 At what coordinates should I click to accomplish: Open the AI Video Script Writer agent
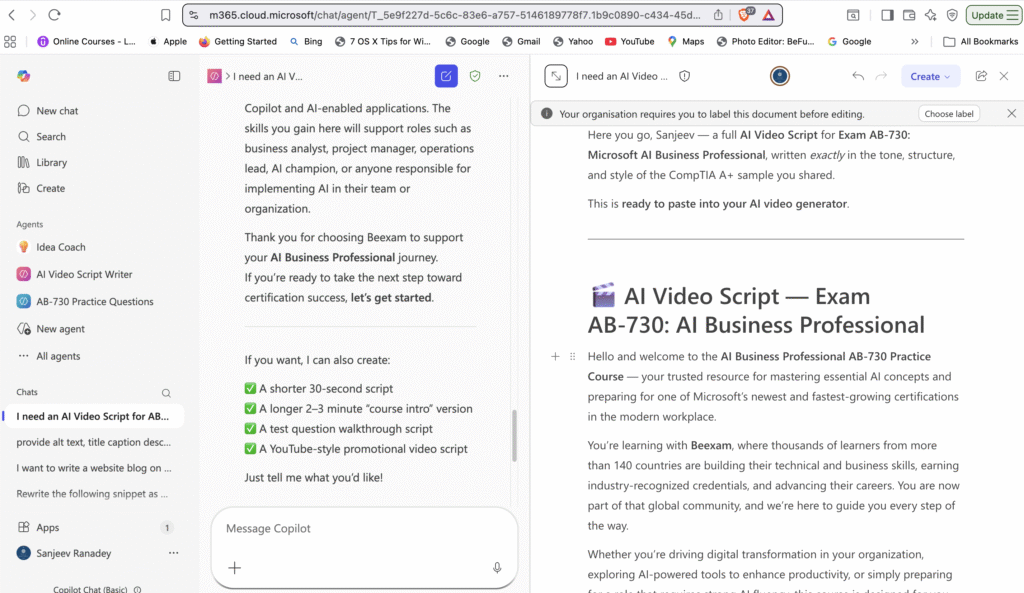click(x=83, y=273)
